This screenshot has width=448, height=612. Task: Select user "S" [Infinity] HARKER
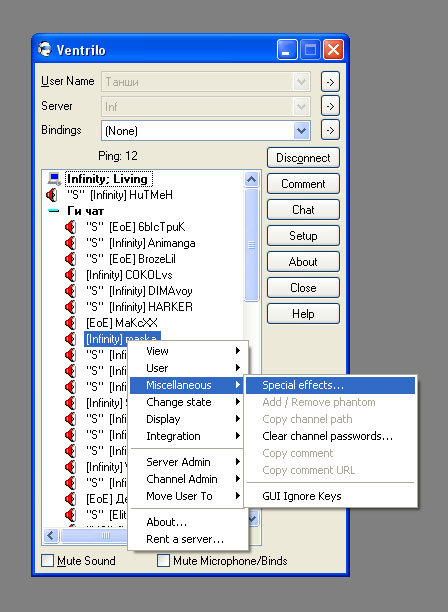tap(139, 307)
